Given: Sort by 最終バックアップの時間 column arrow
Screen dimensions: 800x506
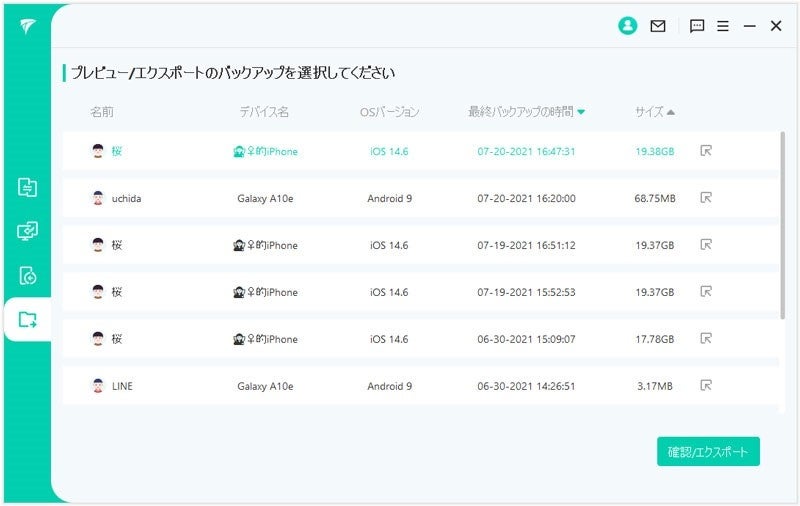Looking at the screenshot, I should tap(581, 112).
